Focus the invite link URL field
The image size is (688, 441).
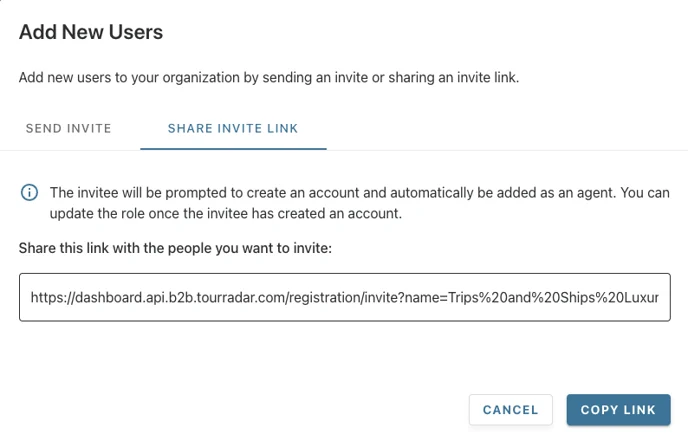[344, 298]
